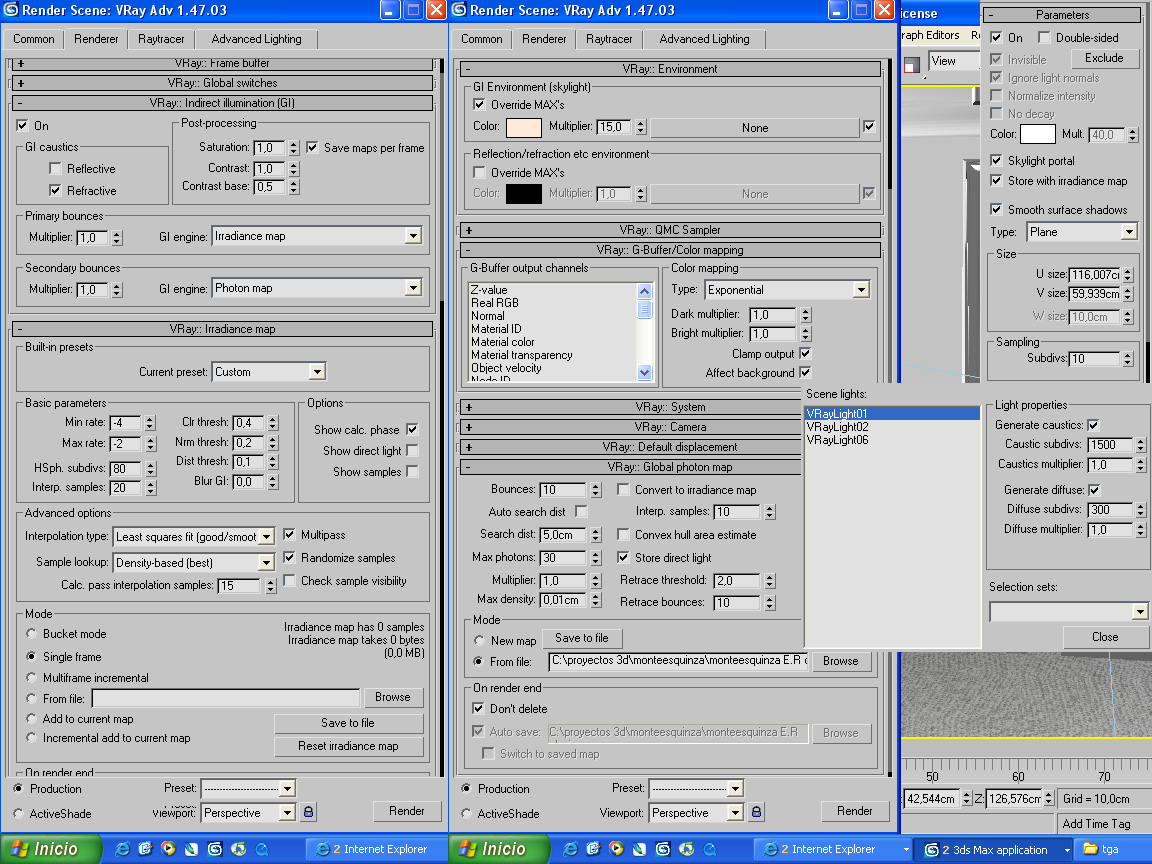The image size is (1152, 864).
Task: Expand the VRay:: Camera rollout
Action: pos(631,427)
